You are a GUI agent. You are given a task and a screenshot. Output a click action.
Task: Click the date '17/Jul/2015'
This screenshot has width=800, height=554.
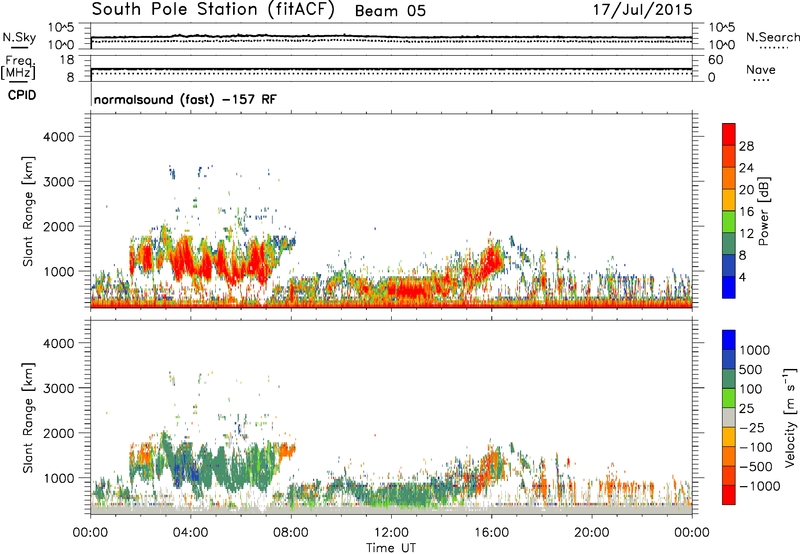[642, 10]
